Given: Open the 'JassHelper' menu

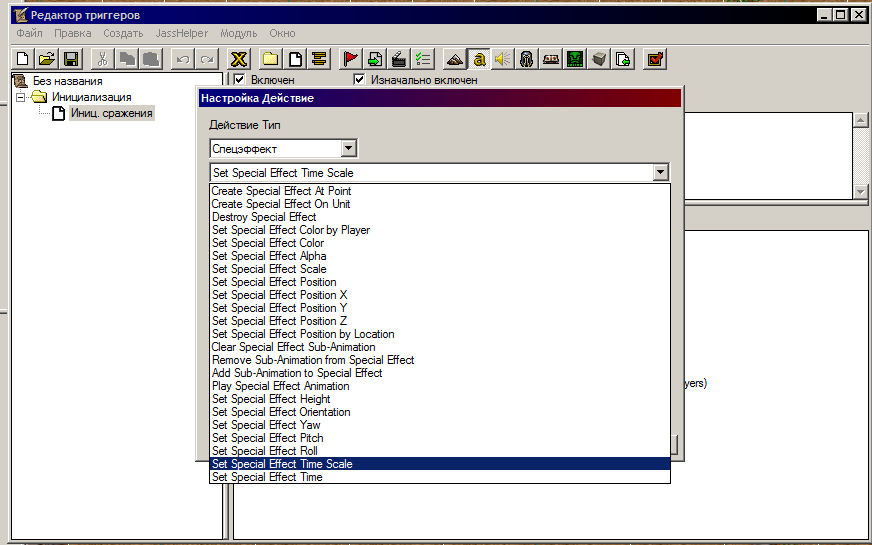Looking at the screenshot, I should 182,33.
